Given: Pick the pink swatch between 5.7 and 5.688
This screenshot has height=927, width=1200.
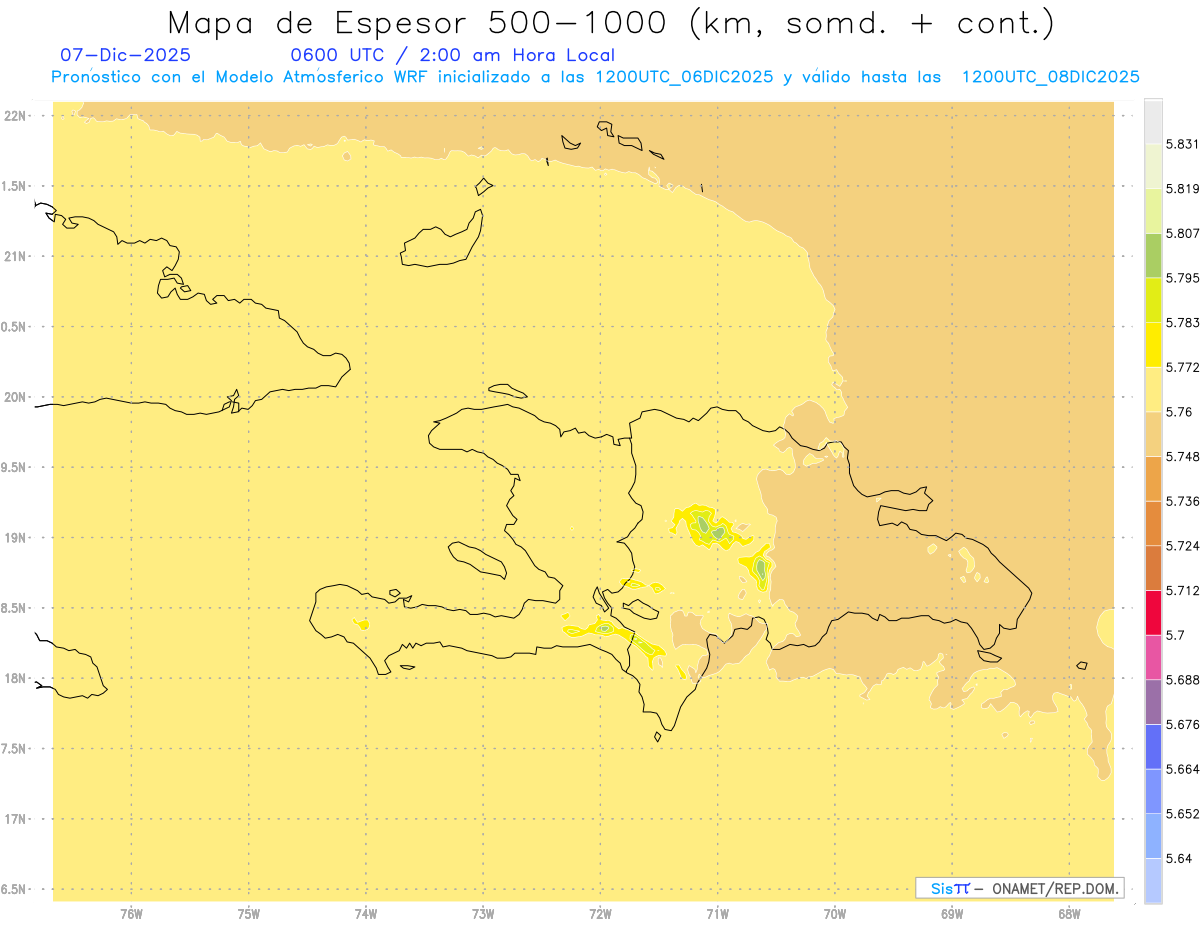Looking at the screenshot, I should point(1153,657).
